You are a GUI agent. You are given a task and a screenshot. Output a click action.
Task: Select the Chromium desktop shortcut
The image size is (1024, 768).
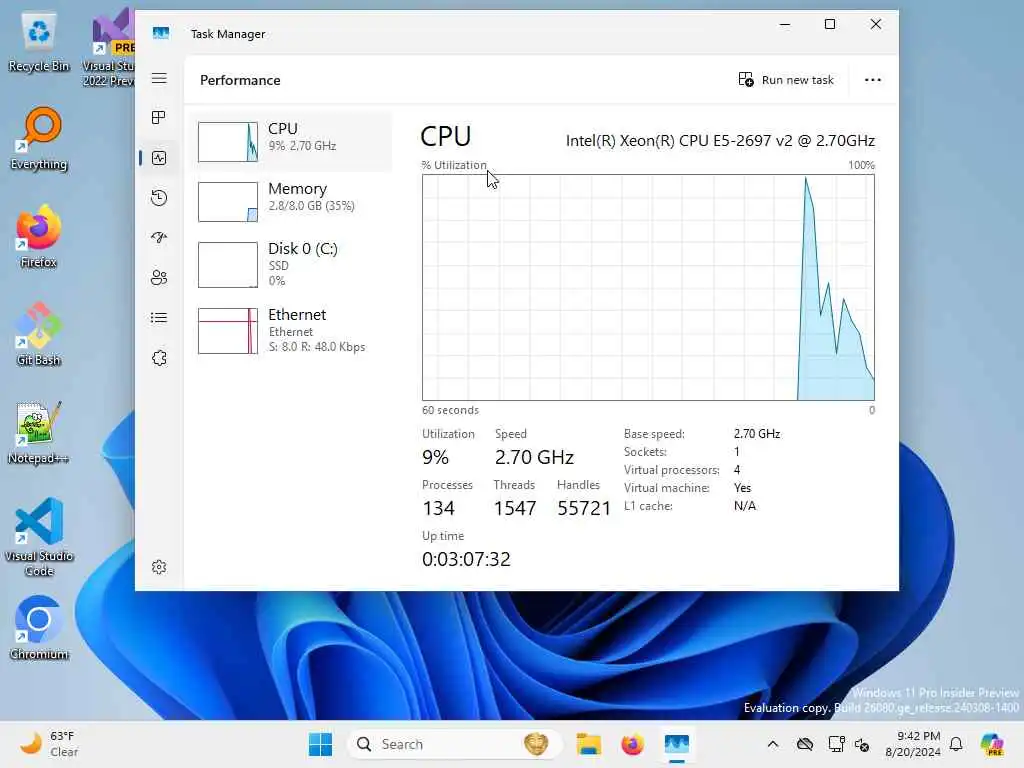[x=39, y=628]
